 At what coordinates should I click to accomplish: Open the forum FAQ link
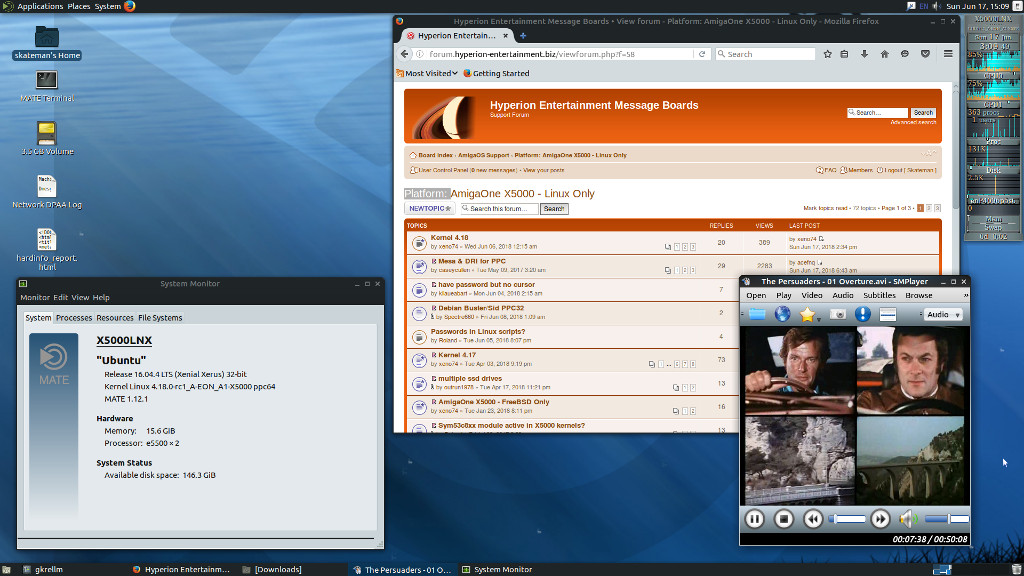pyautogui.click(x=826, y=170)
